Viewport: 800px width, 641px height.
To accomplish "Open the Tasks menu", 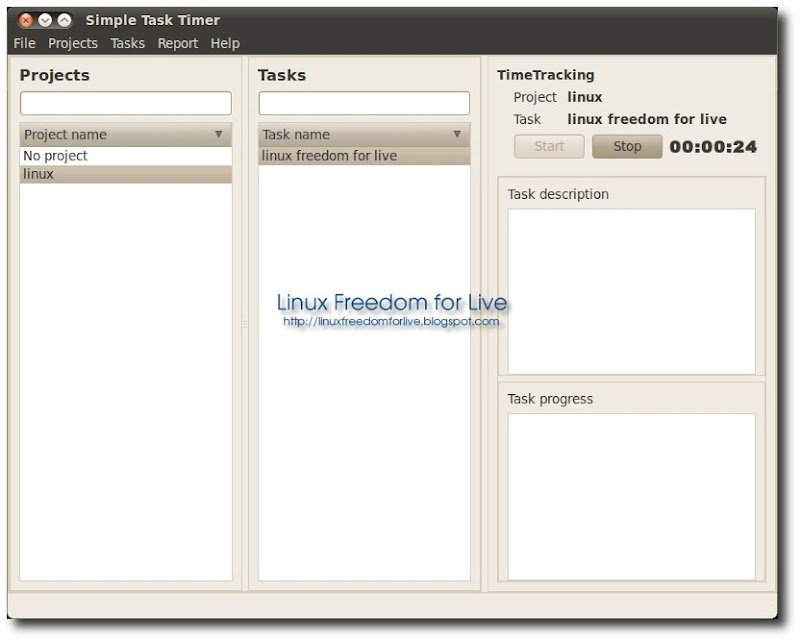I will pyautogui.click(x=128, y=43).
